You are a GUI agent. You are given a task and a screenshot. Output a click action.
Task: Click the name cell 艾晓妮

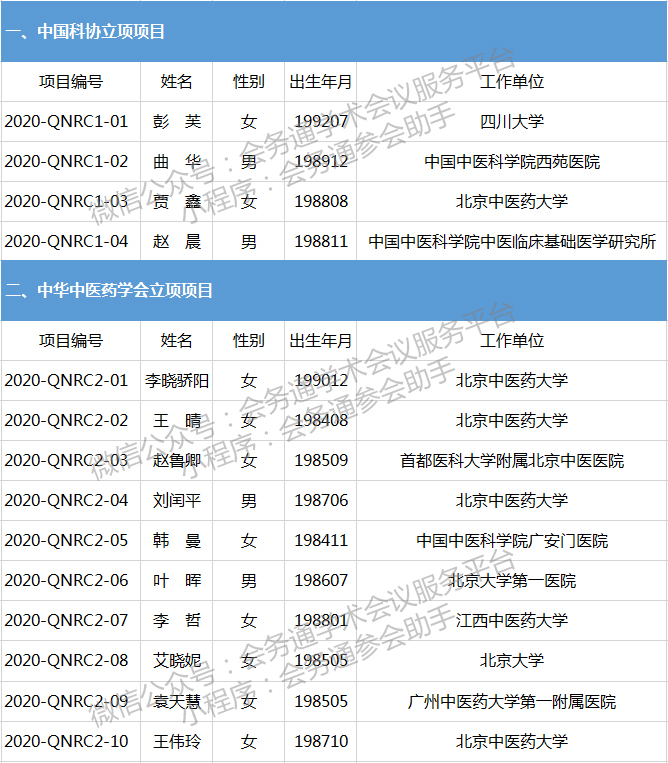click(x=177, y=660)
